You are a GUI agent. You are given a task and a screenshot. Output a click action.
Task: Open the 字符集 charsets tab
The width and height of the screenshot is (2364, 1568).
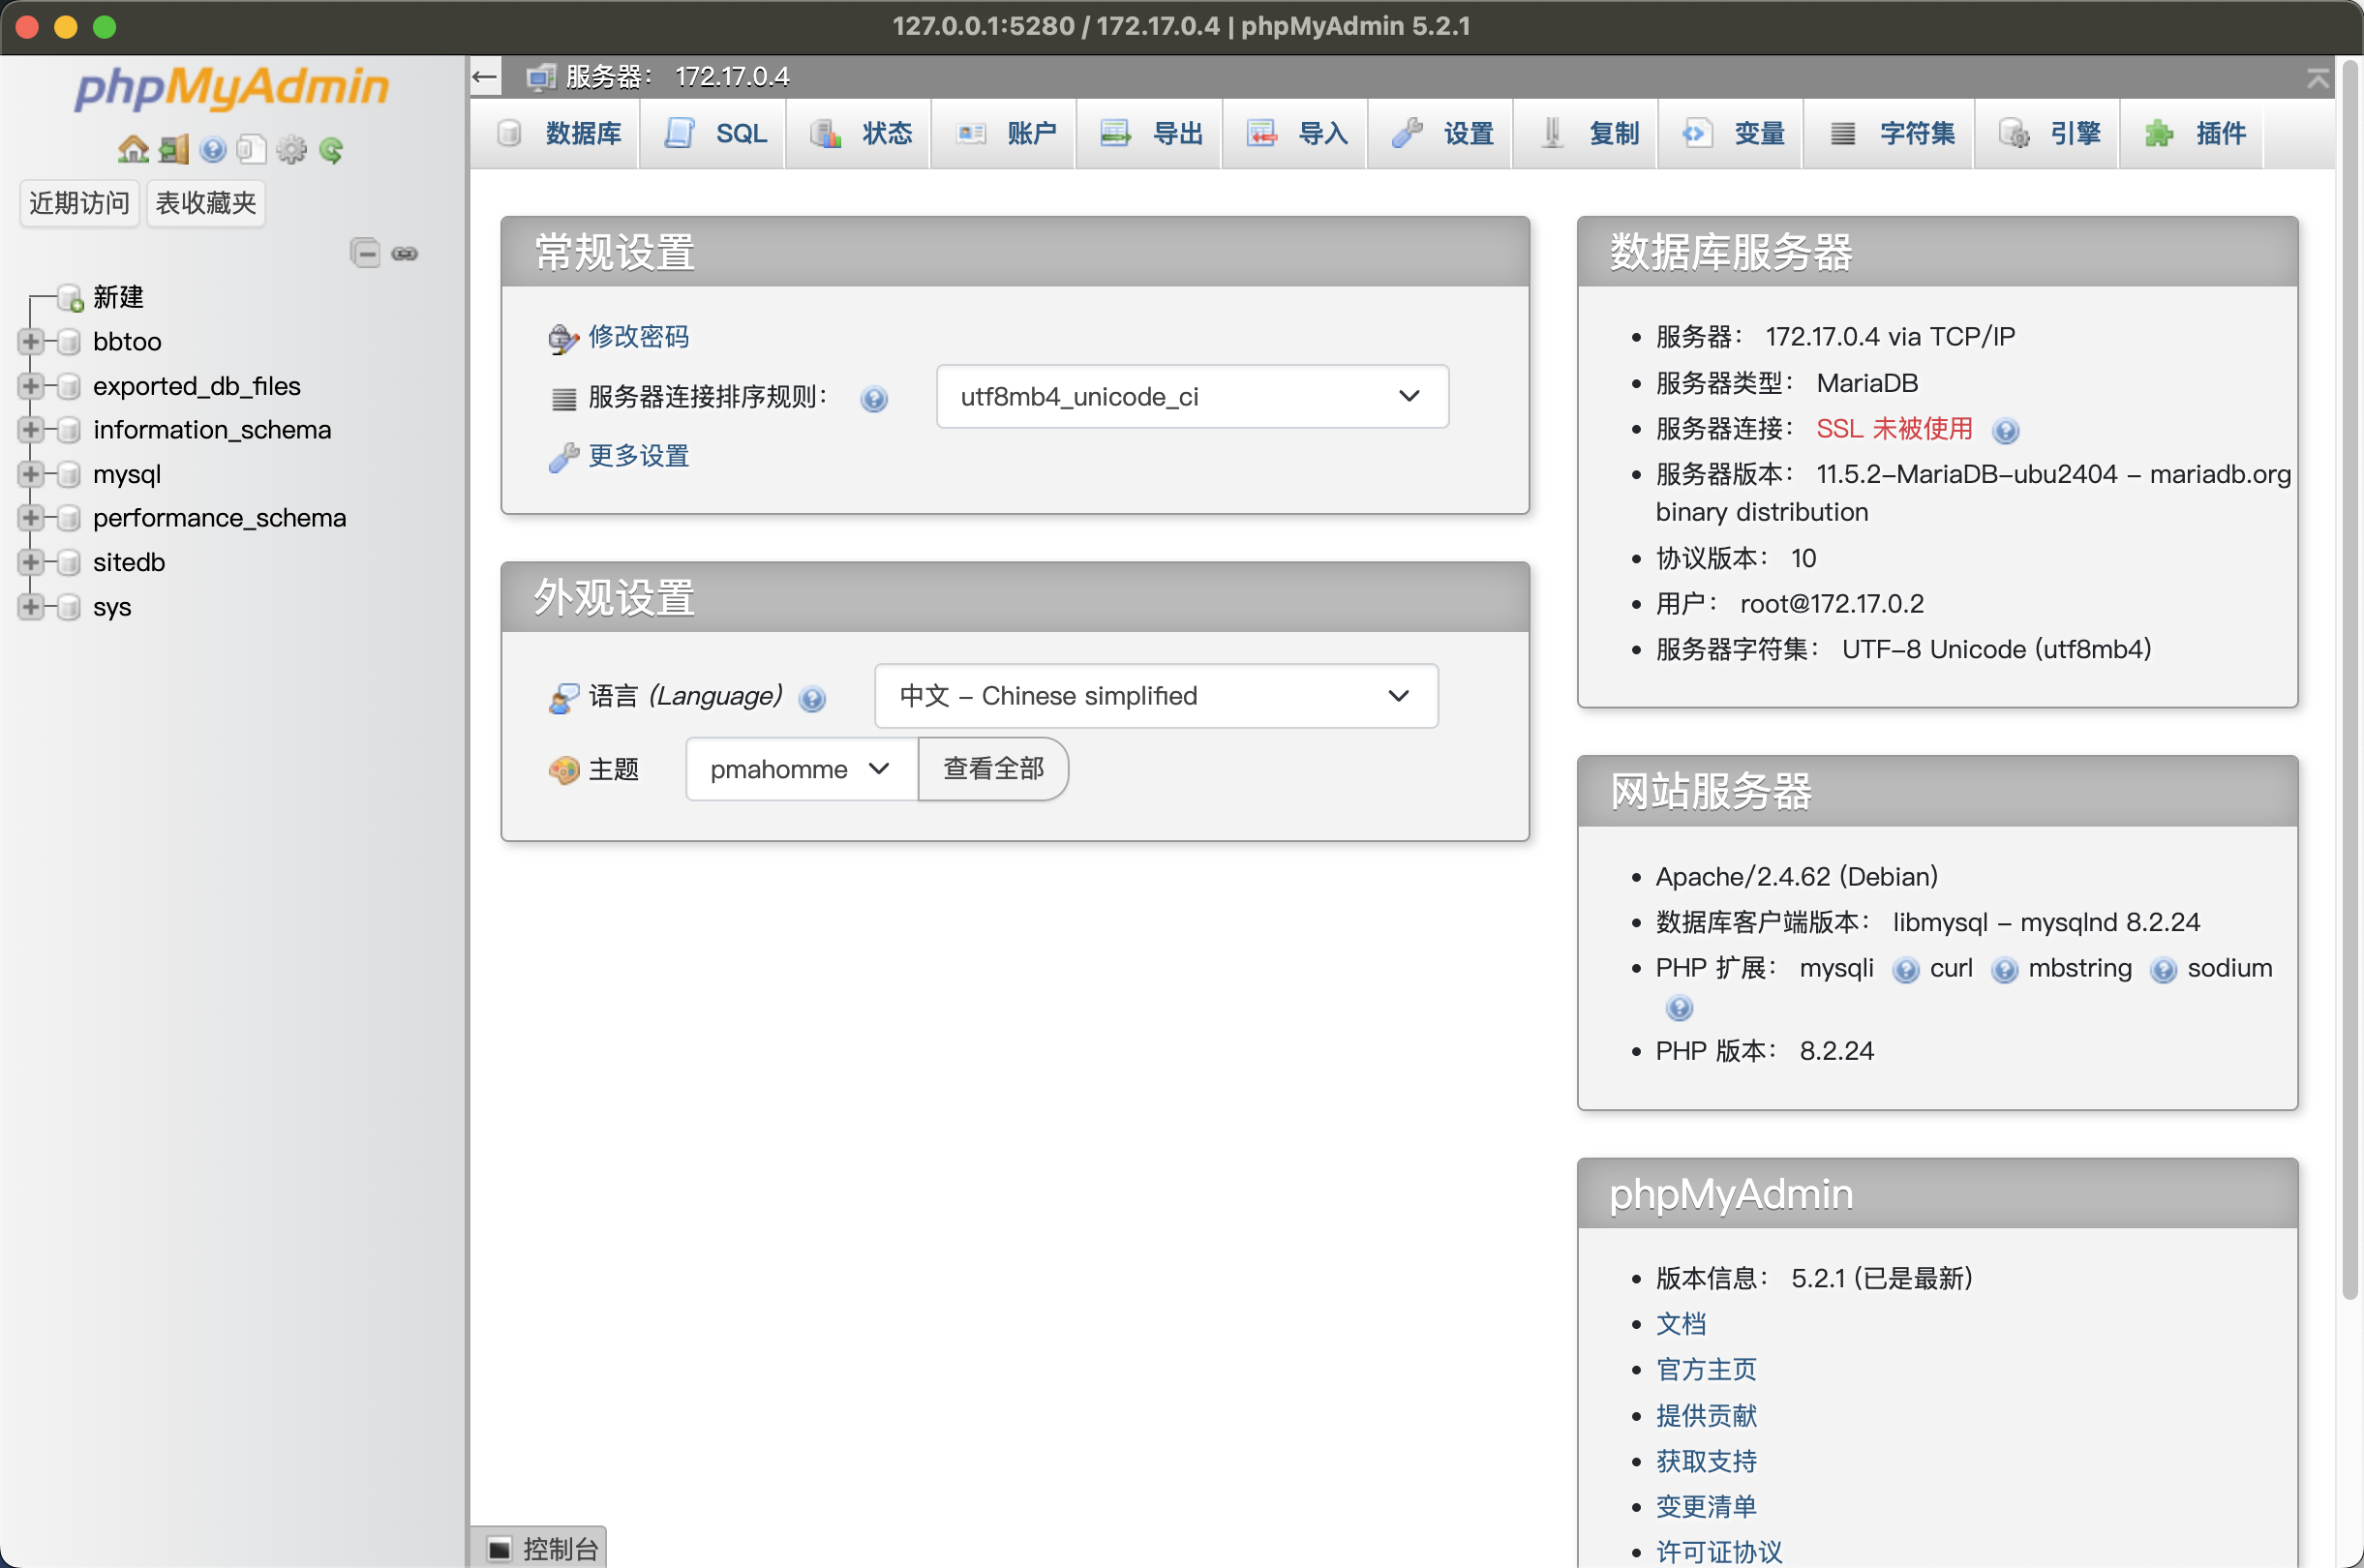pos(1891,133)
